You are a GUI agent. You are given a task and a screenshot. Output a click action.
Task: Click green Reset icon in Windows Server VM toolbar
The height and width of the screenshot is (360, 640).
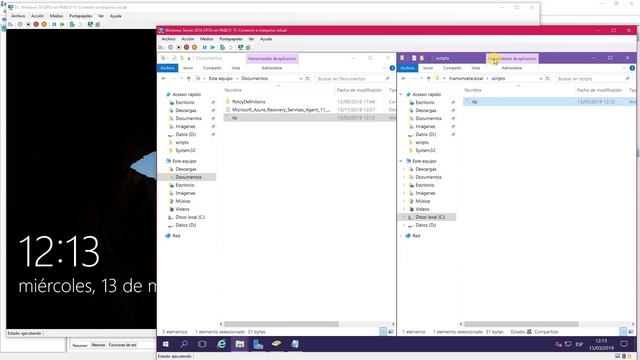pos(212,47)
